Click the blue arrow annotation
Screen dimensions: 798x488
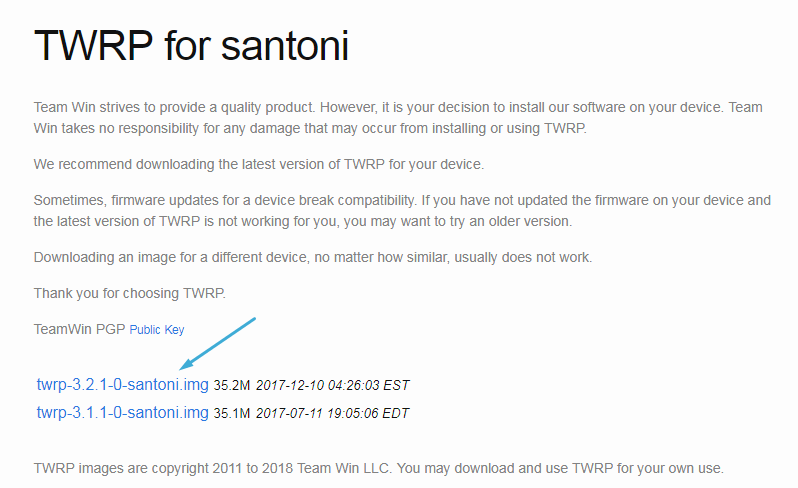pyautogui.click(x=220, y=343)
